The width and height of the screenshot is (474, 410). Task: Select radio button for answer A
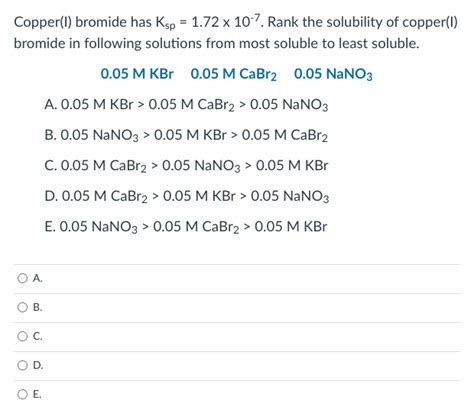(x=22, y=278)
